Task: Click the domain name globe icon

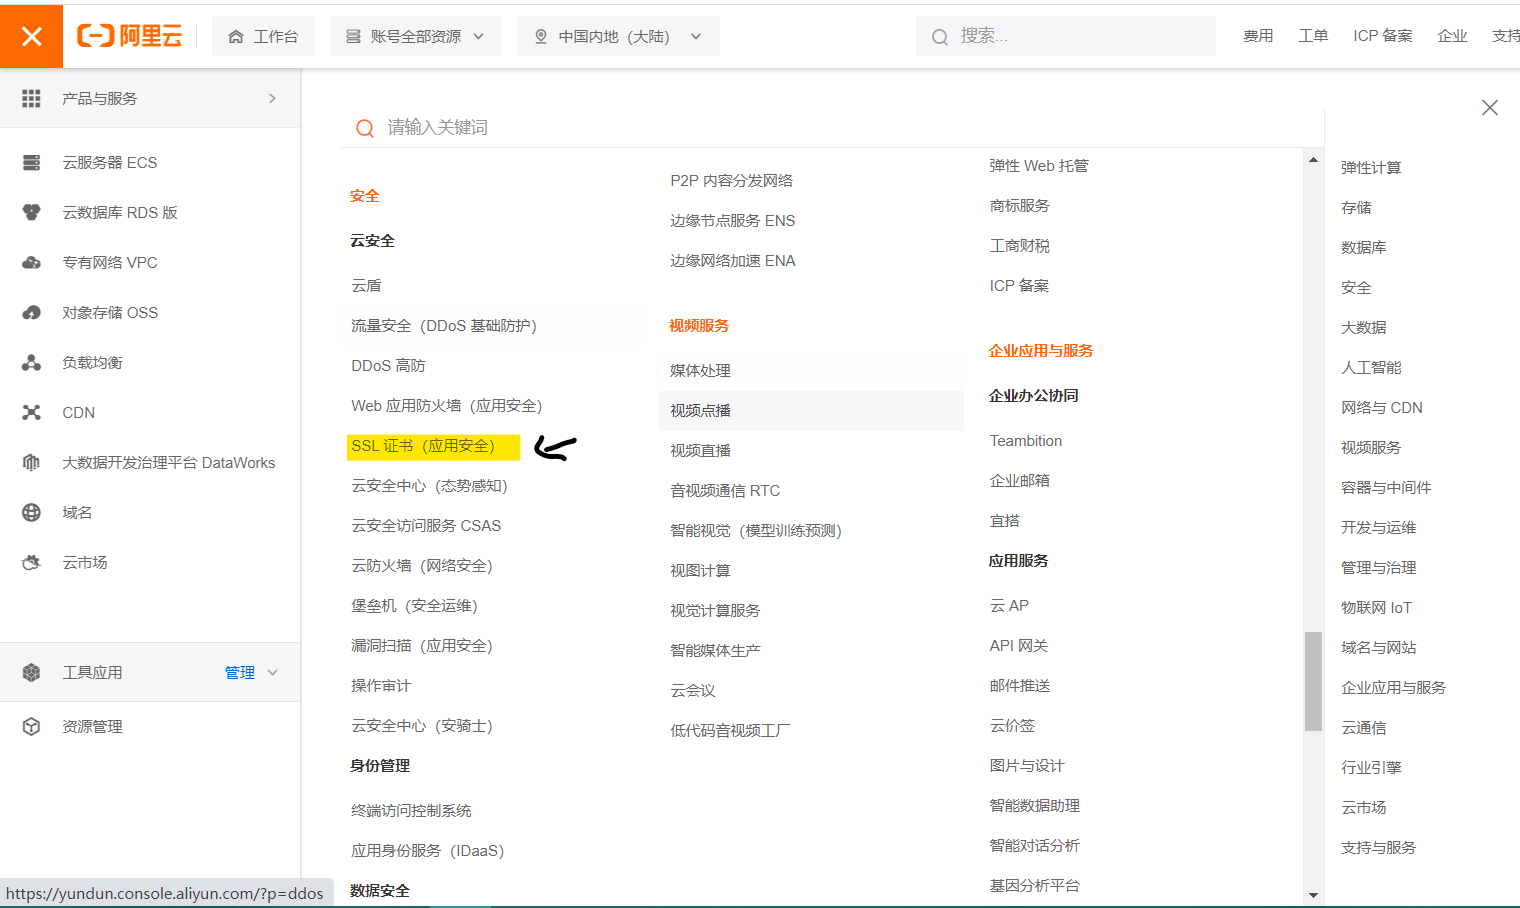Action: (32, 513)
